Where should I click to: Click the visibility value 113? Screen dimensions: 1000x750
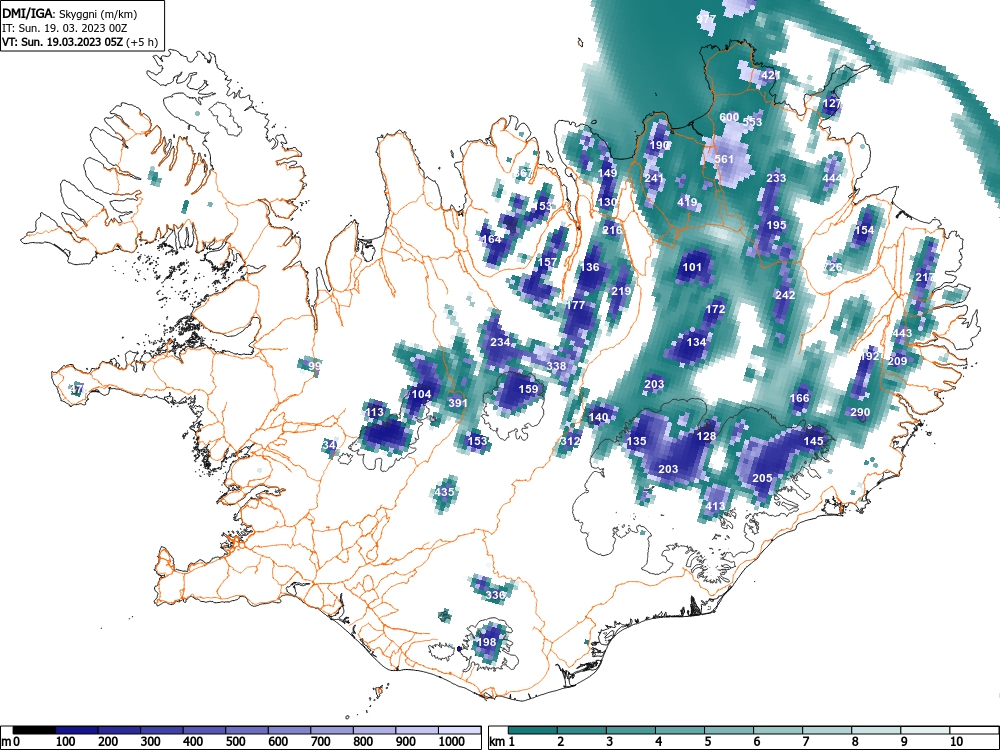pyautogui.click(x=374, y=413)
